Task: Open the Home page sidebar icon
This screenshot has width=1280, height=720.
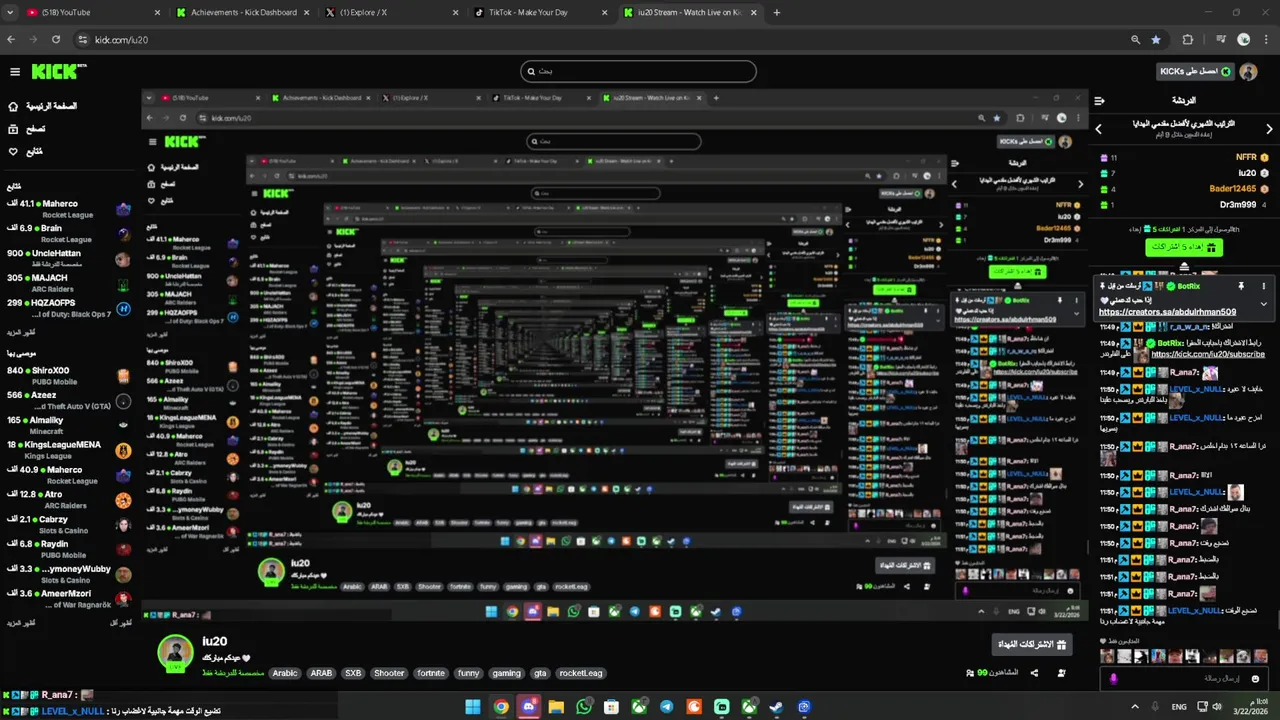Action: click(13, 106)
